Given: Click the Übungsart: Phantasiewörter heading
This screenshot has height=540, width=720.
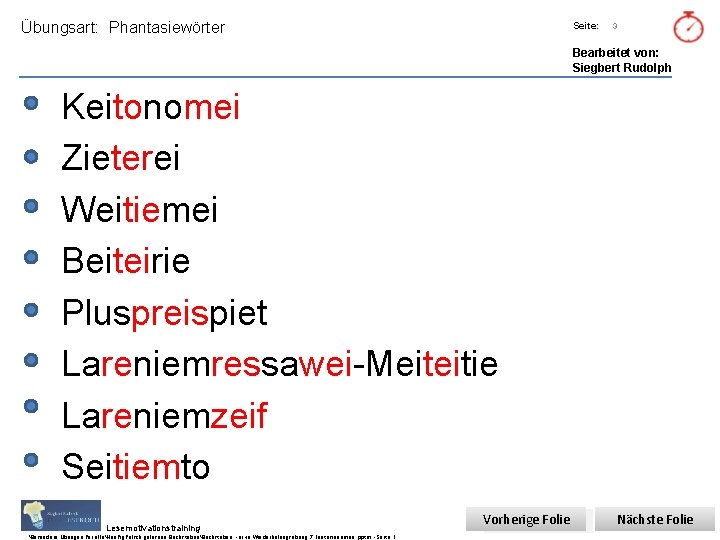Looking at the screenshot, I should pos(123,28).
